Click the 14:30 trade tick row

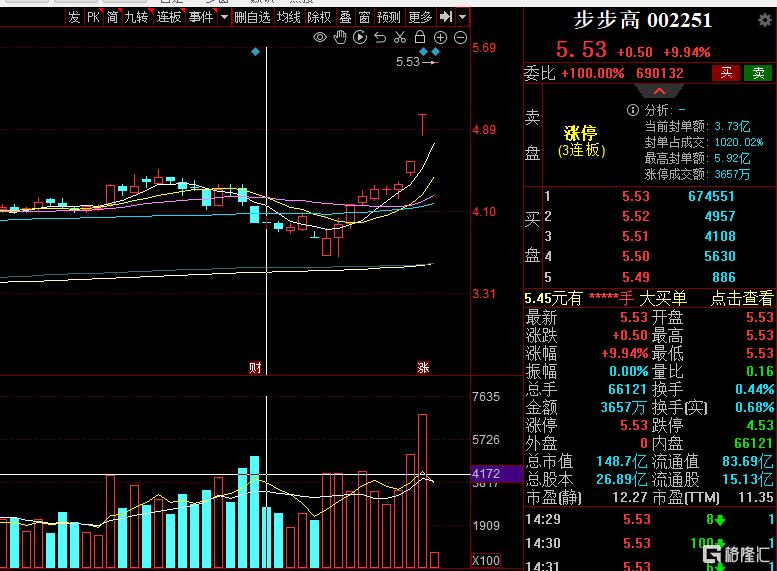pyautogui.click(x=650, y=543)
